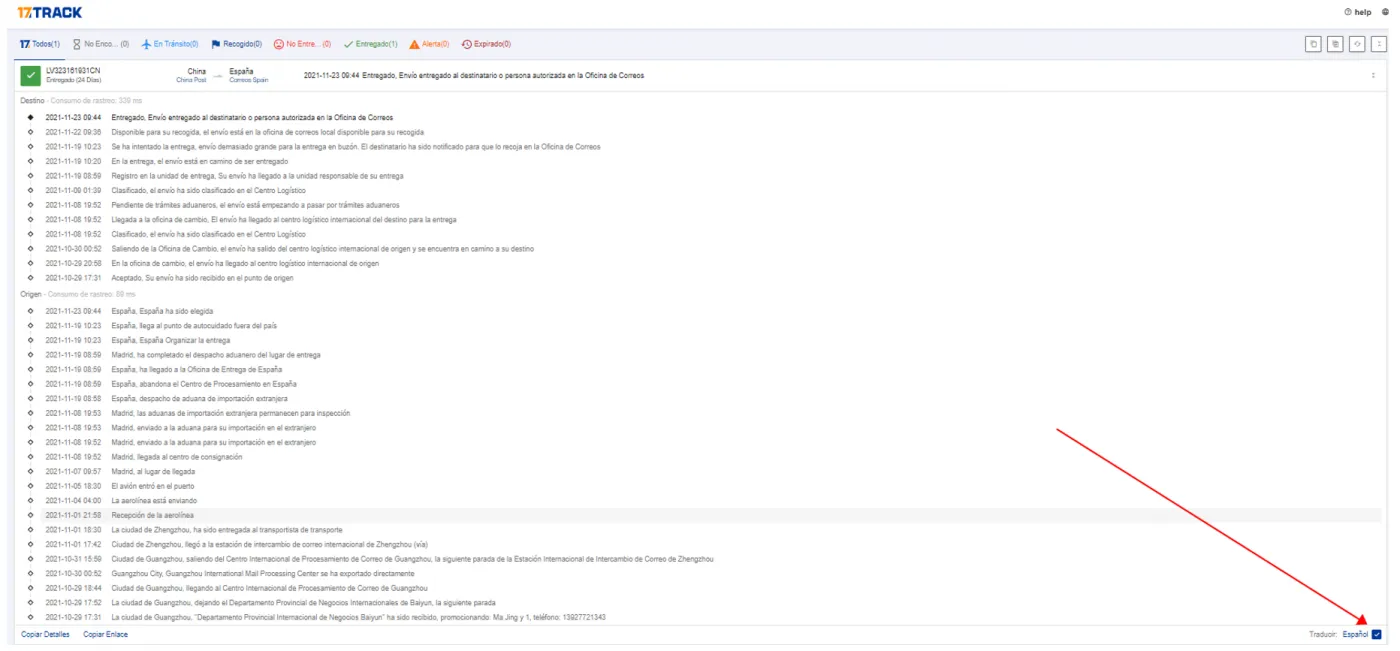Viewport: 1400px width, 651px height.
Task: Select the En Tránsito(0) filter tab
Action: tap(170, 44)
